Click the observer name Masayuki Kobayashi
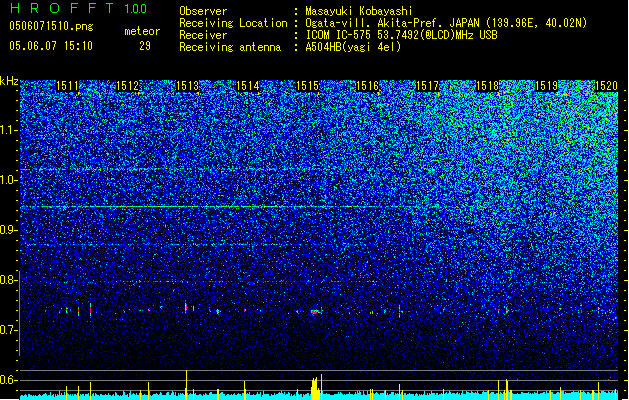Viewport: 629px width, 400px height. [x=359, y=11]
